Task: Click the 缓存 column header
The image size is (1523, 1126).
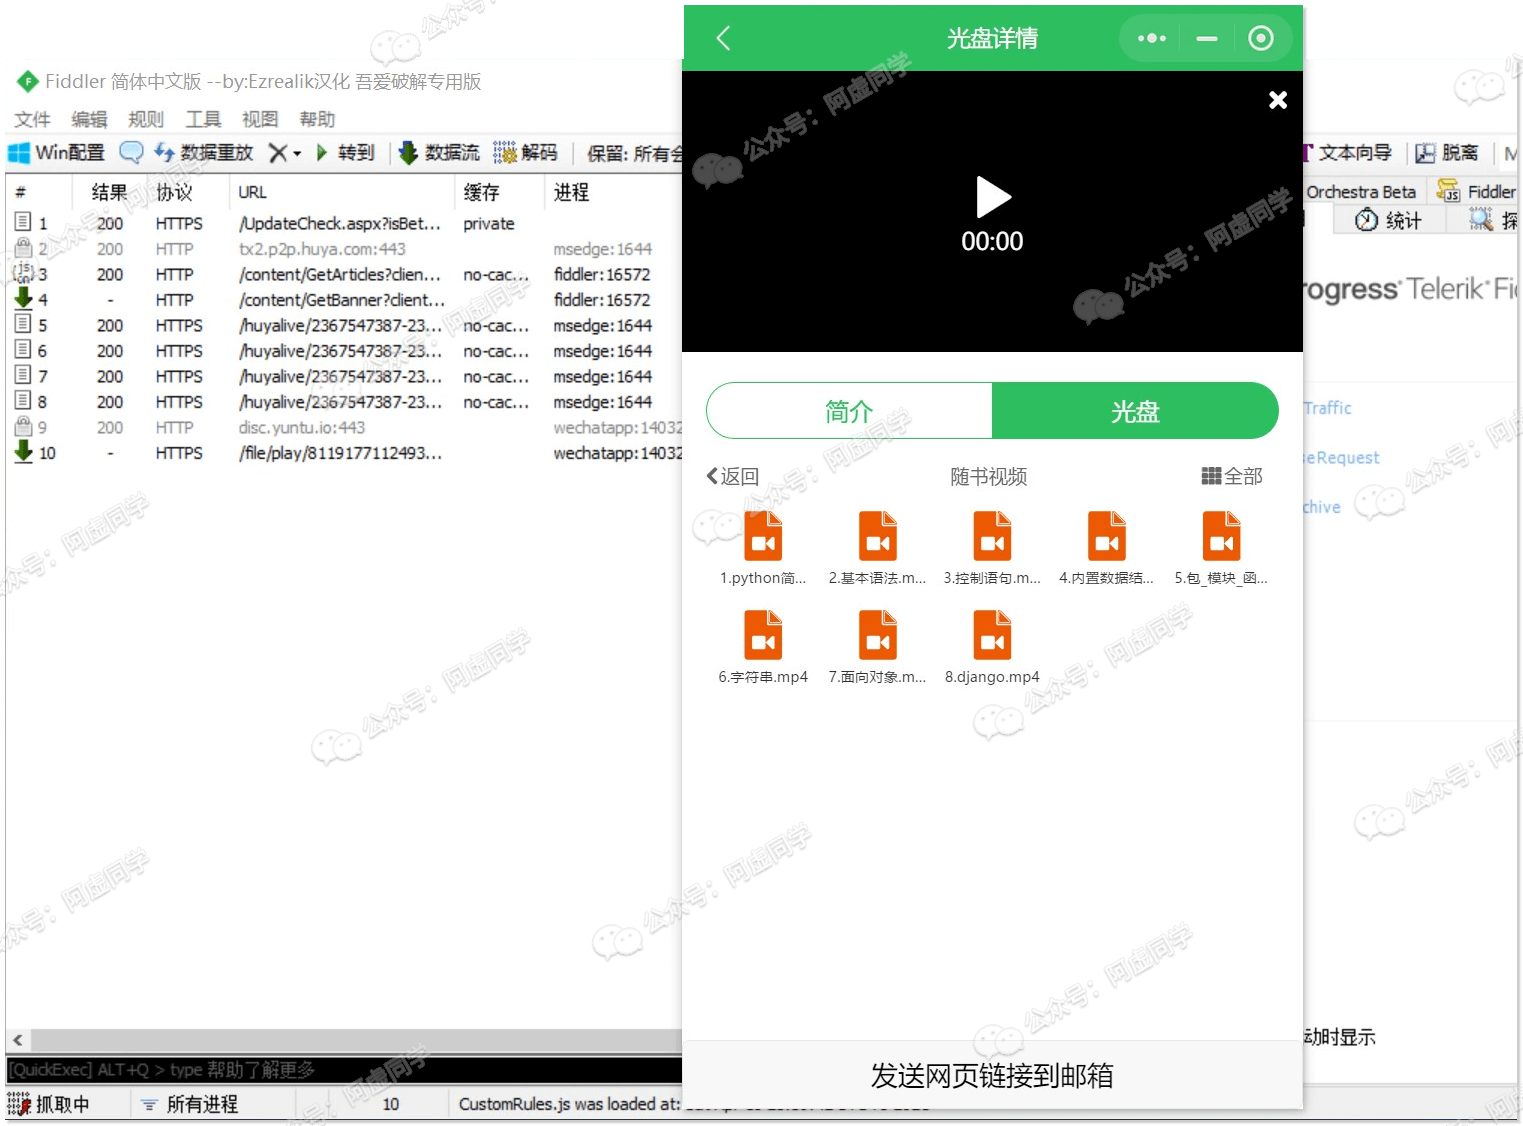Action: 481,192
